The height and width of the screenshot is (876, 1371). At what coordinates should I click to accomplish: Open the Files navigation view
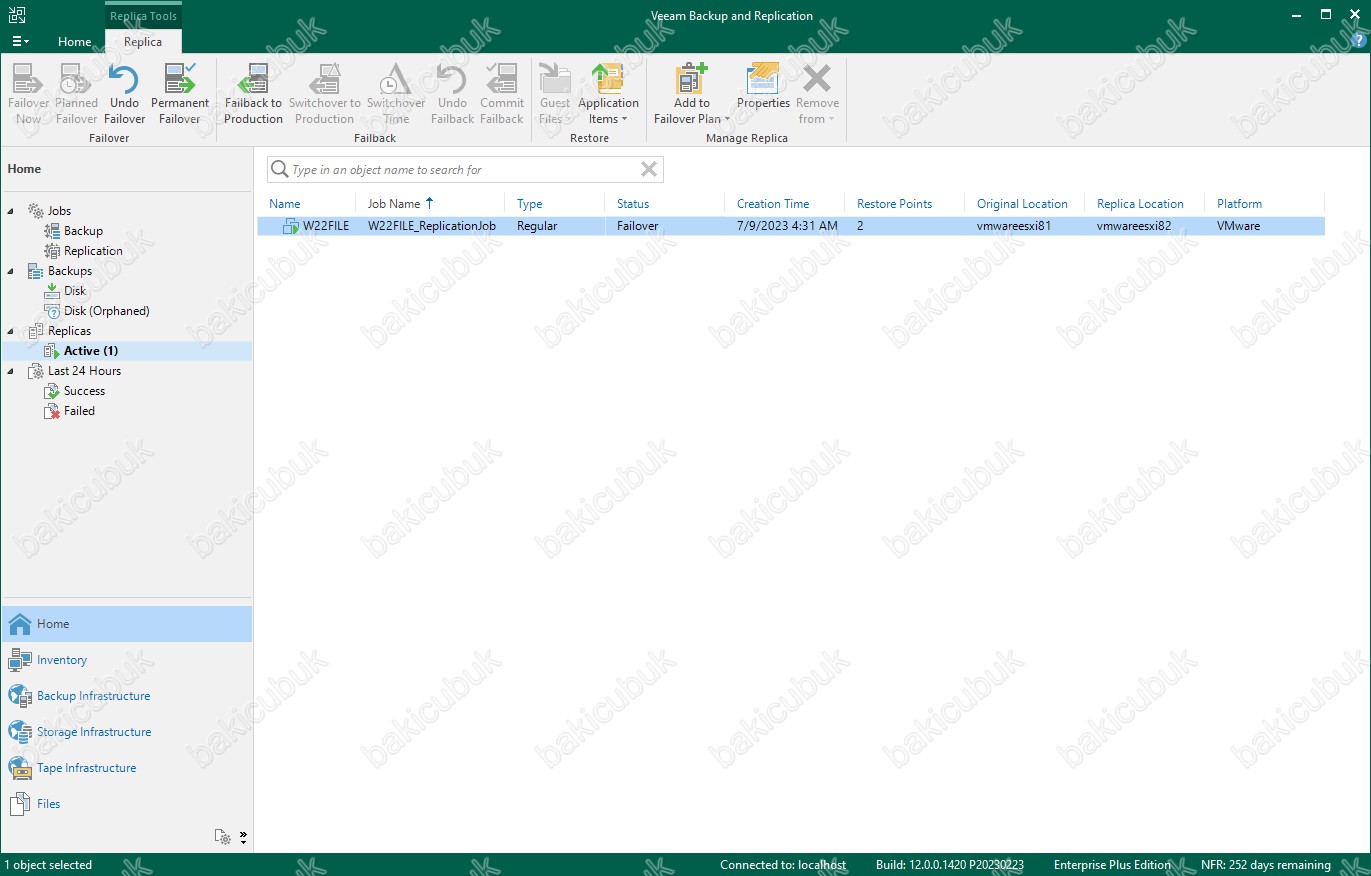(127, 804)
